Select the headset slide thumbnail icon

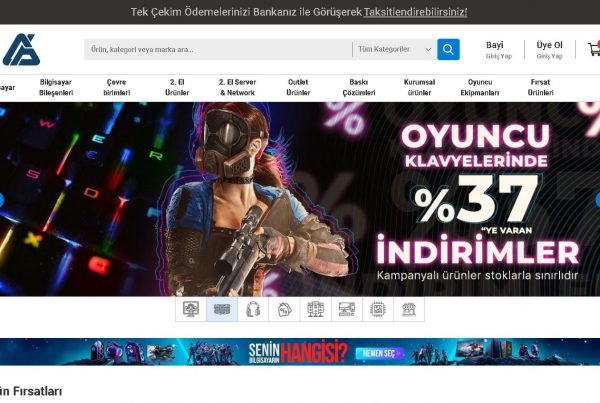pos(253,309)
